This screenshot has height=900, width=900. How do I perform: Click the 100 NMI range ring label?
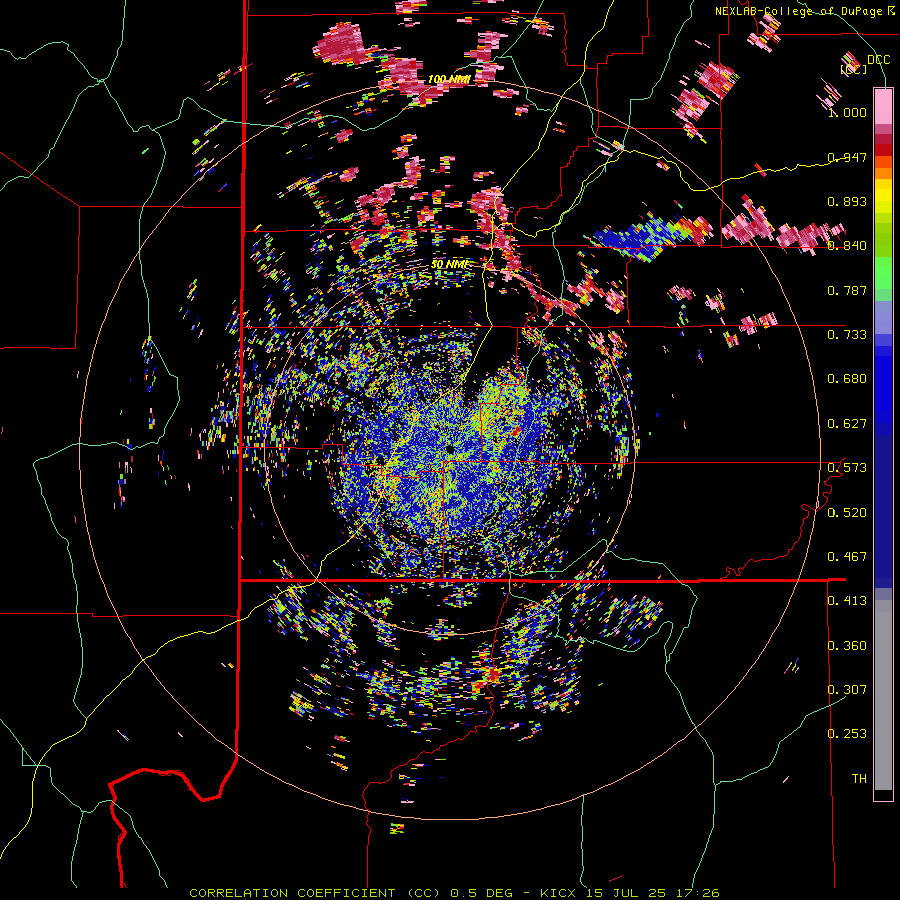pyautogui.click(x=449, y=79)
